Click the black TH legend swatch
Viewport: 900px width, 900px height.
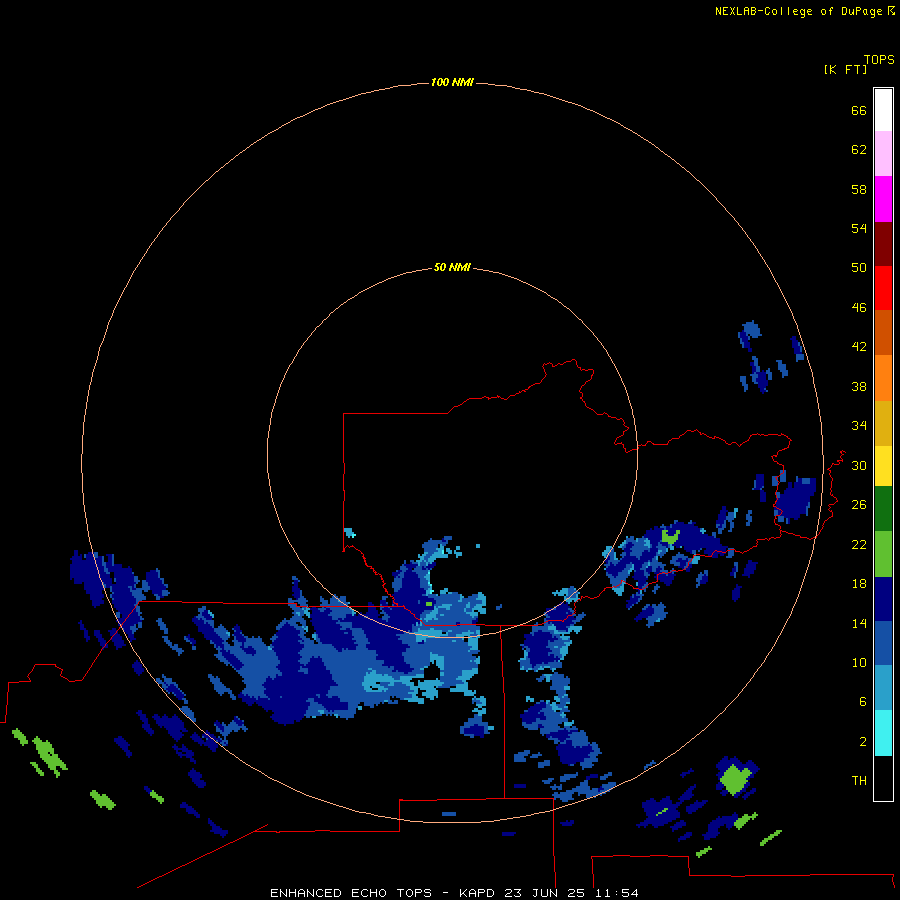coord(883,778)
